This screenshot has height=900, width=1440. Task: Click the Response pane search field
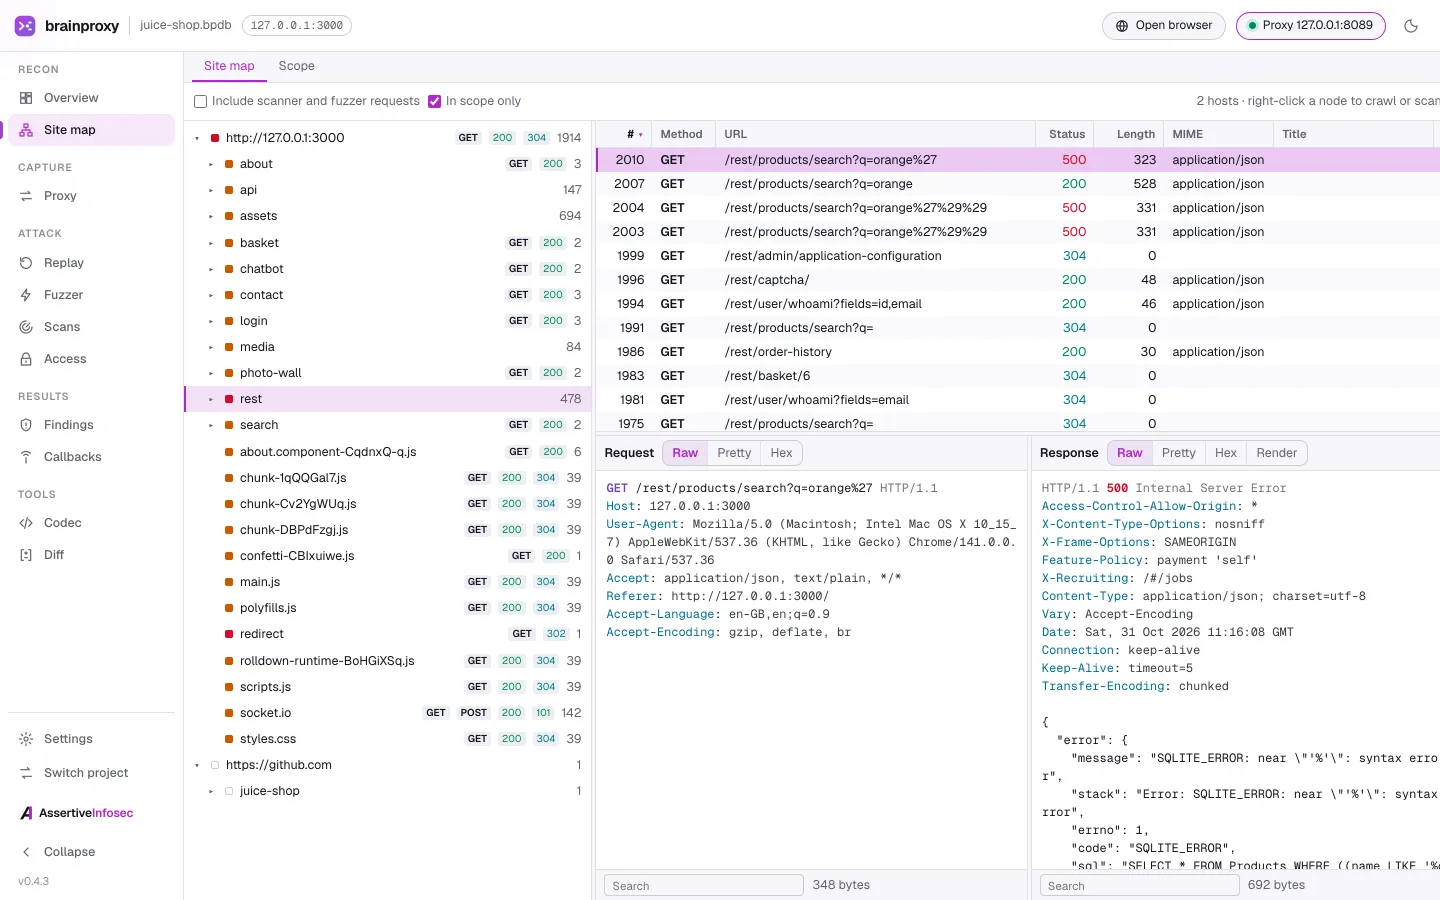coord(1139,885)
